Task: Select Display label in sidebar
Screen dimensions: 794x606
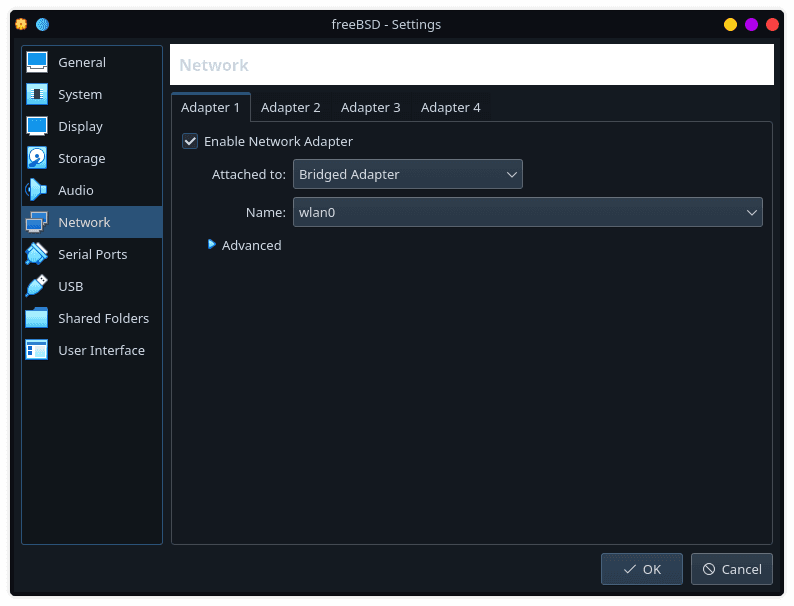Action: tap(81, 127)
